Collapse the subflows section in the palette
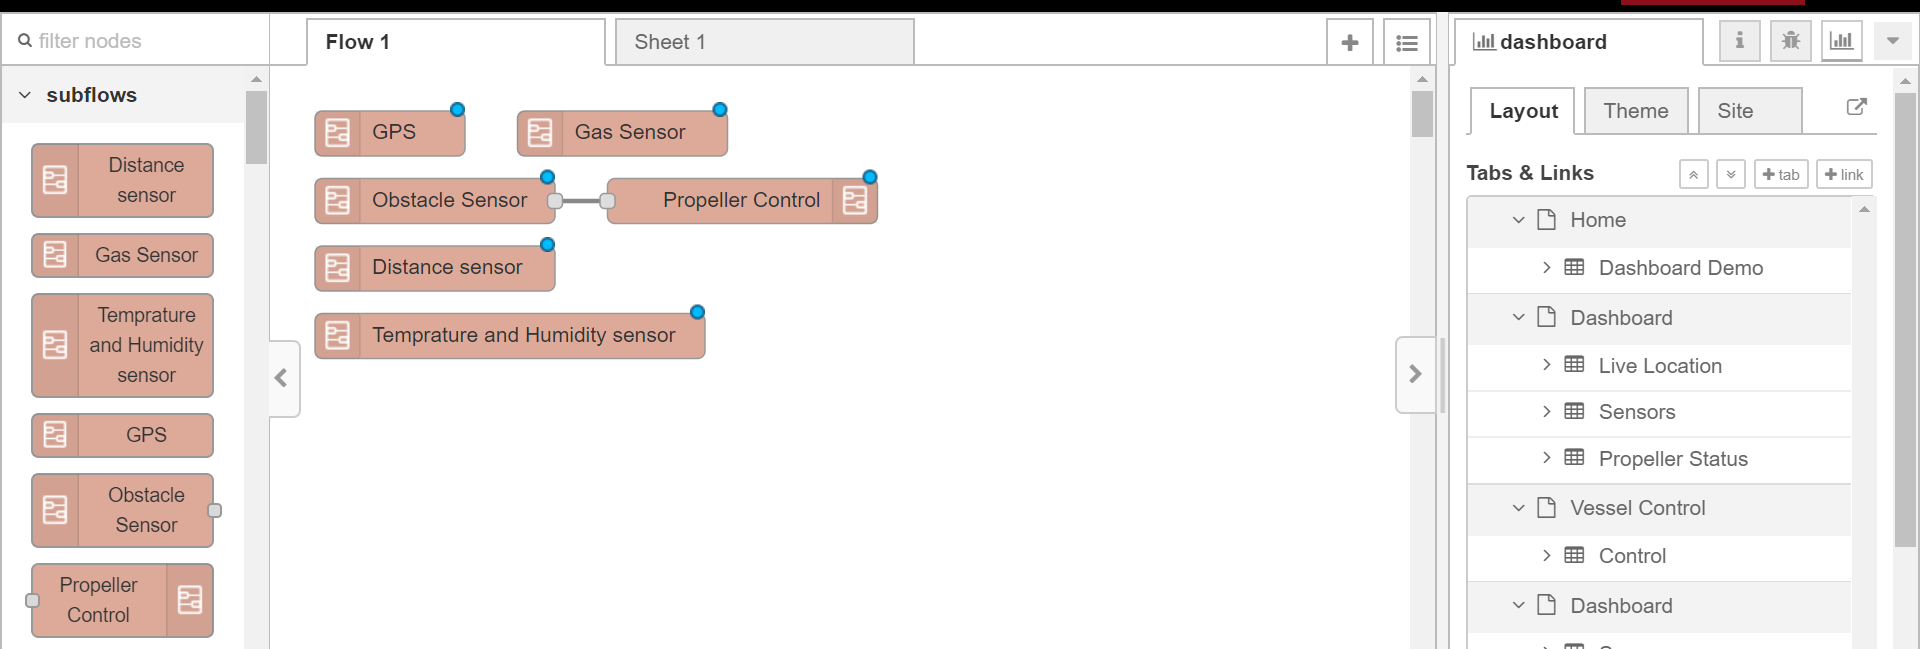Screen dimensions: 1920x649 tap(24, 94)
